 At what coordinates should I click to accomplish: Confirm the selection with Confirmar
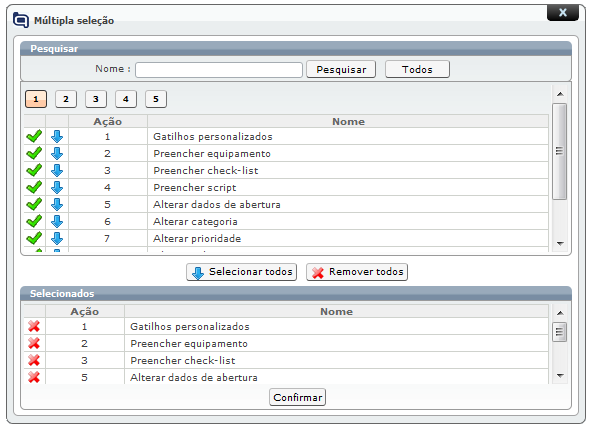coord(297,397)
